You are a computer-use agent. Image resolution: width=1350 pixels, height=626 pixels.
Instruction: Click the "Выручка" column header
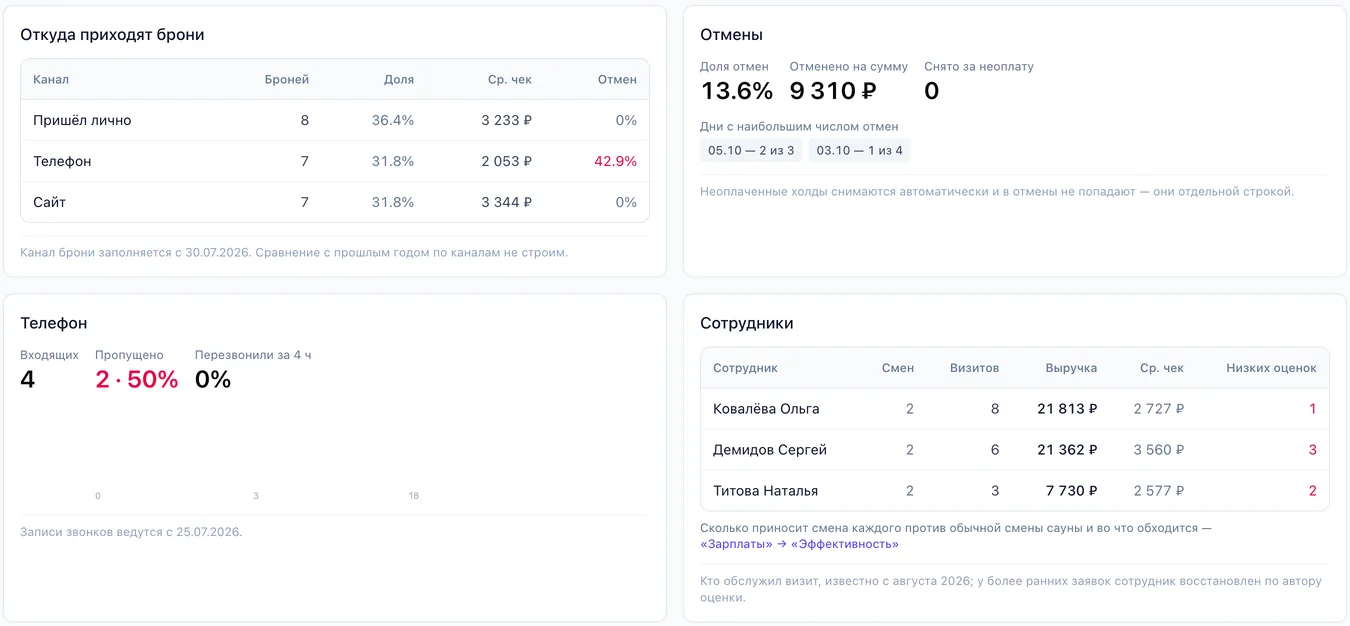(x=1071, y=368)
